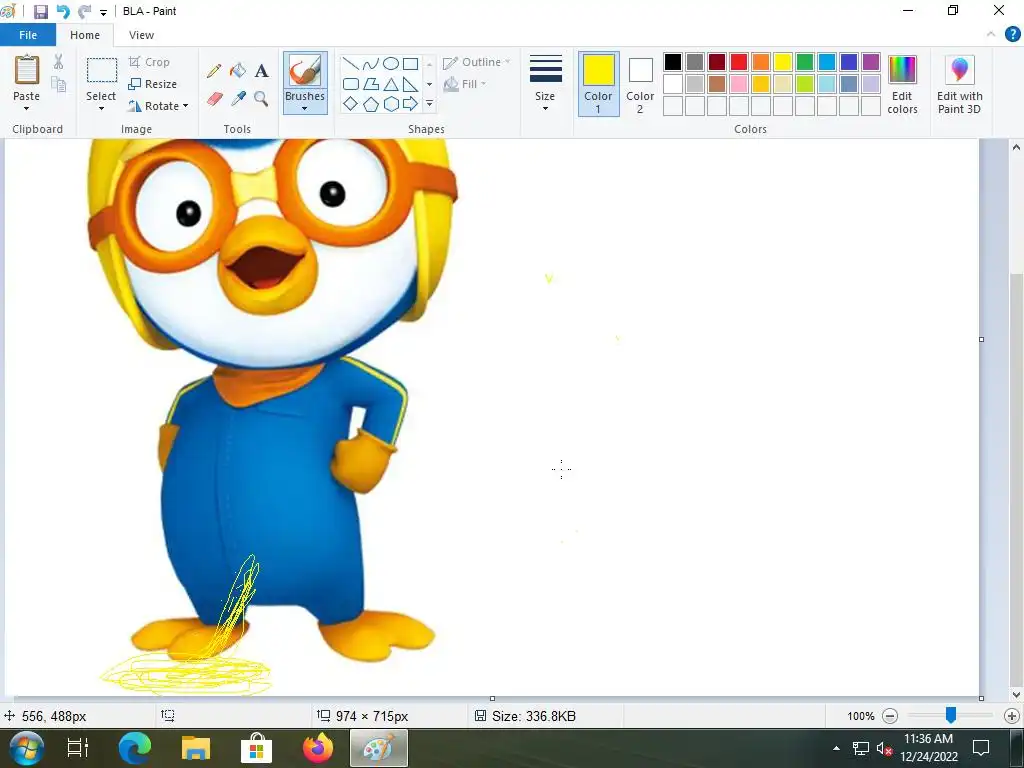This screenshot has width=1024, height=768.
Task: Click the Cut scissors icon
Action: click(59, 62)
